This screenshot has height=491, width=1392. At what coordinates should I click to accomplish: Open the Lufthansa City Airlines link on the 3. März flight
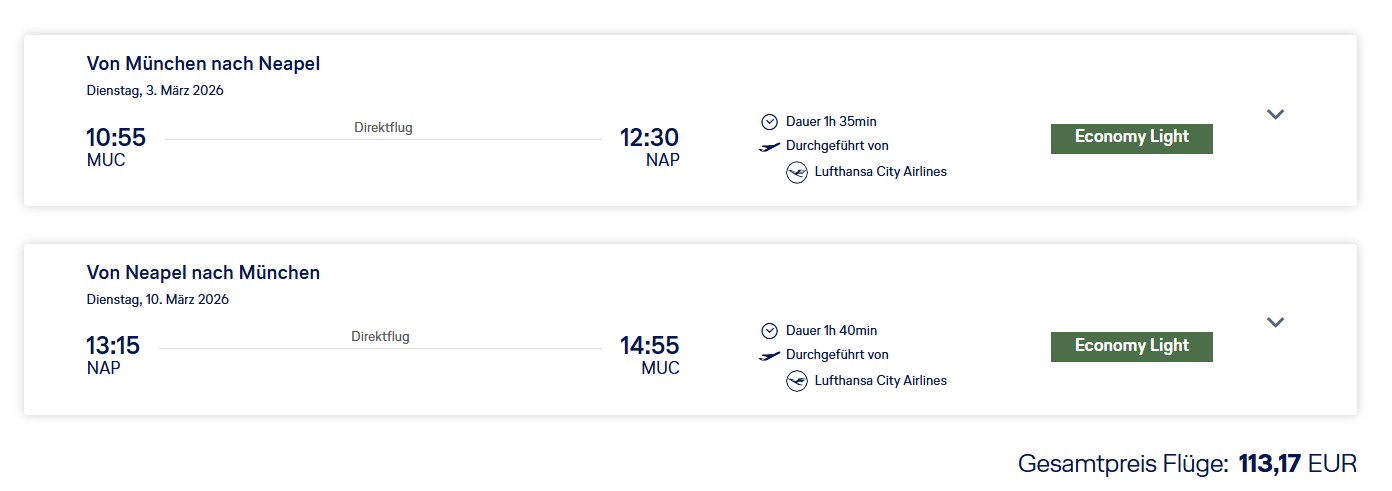point(881,172)
